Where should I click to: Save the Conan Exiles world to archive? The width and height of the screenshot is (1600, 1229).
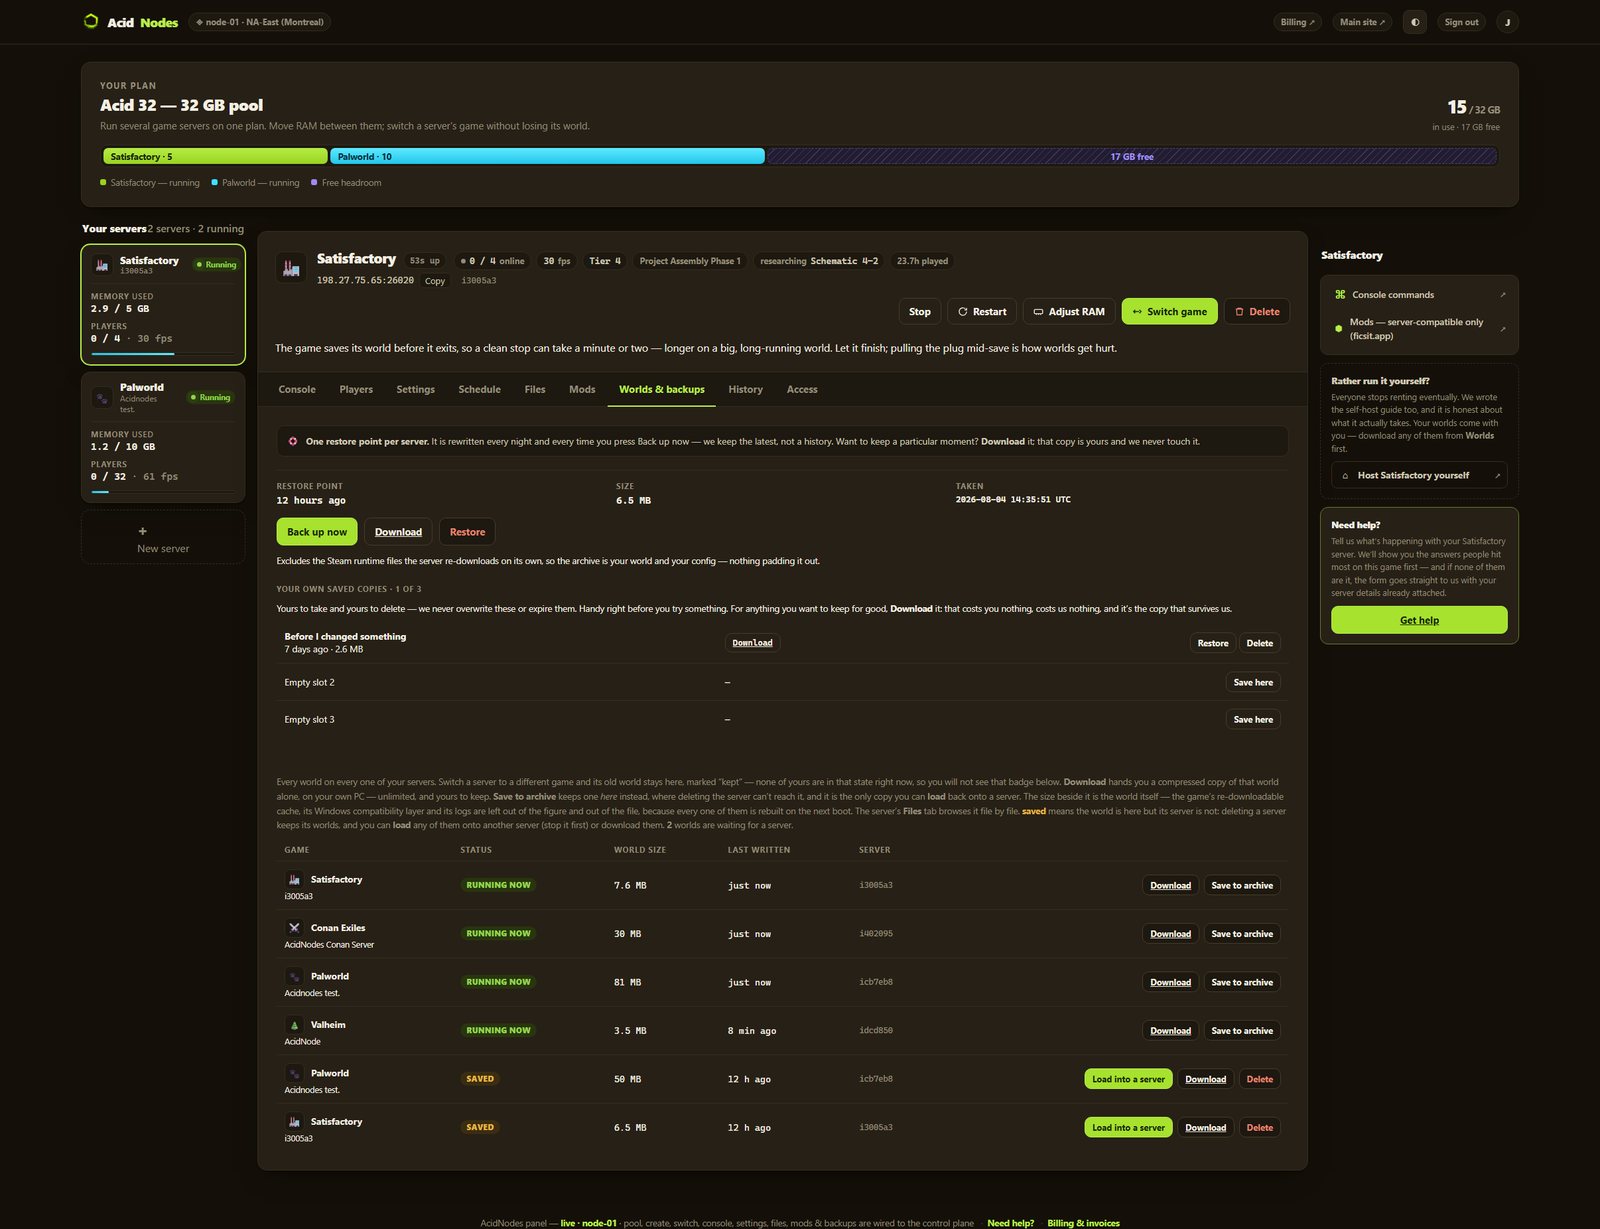(x=1242, y=934)
